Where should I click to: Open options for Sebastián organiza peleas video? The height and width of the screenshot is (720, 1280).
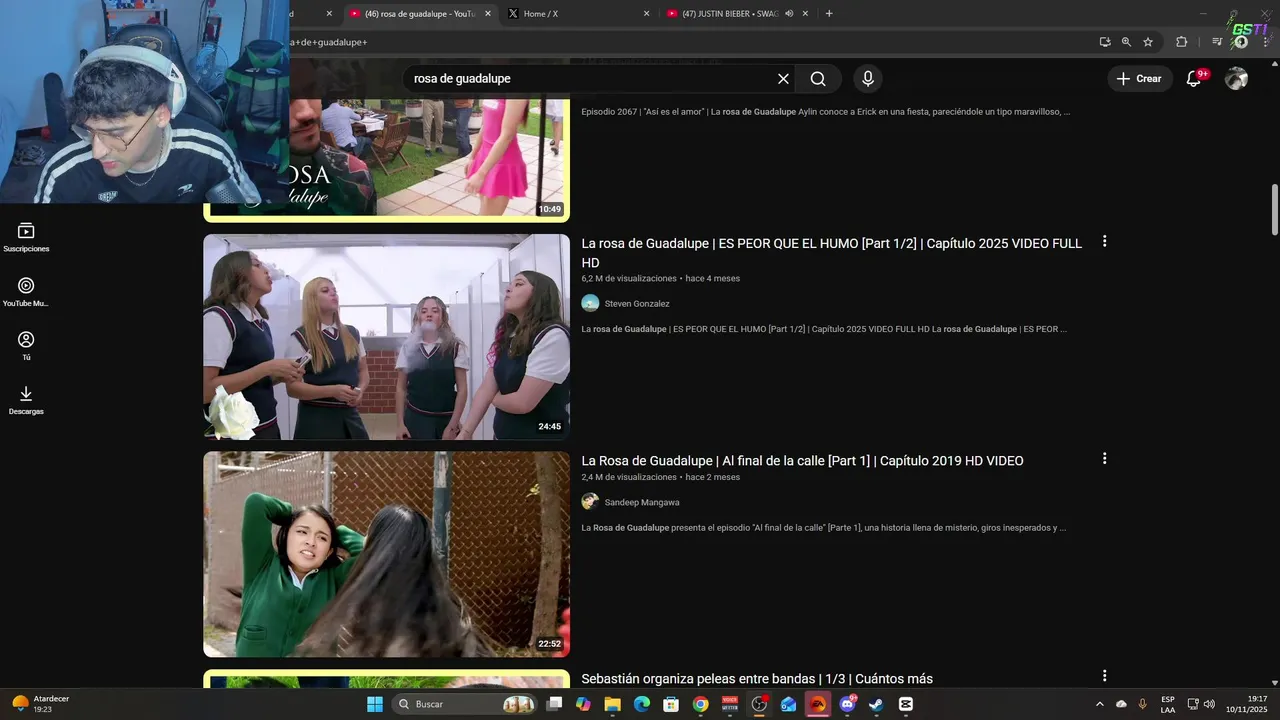point(1104,676)
